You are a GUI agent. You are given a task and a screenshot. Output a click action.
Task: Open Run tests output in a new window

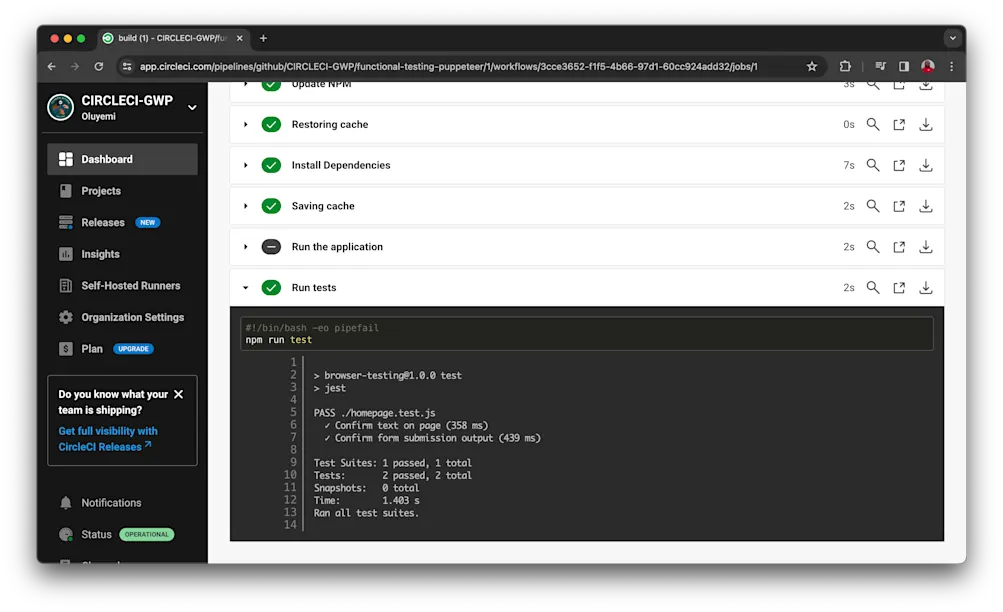(x=898, y=287)
